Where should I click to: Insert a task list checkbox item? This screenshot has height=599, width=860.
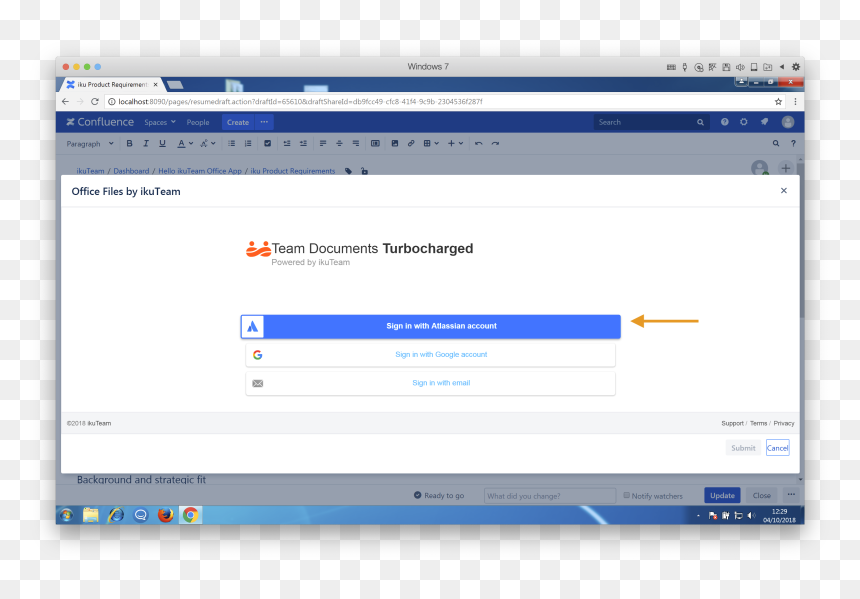(268, 144)
